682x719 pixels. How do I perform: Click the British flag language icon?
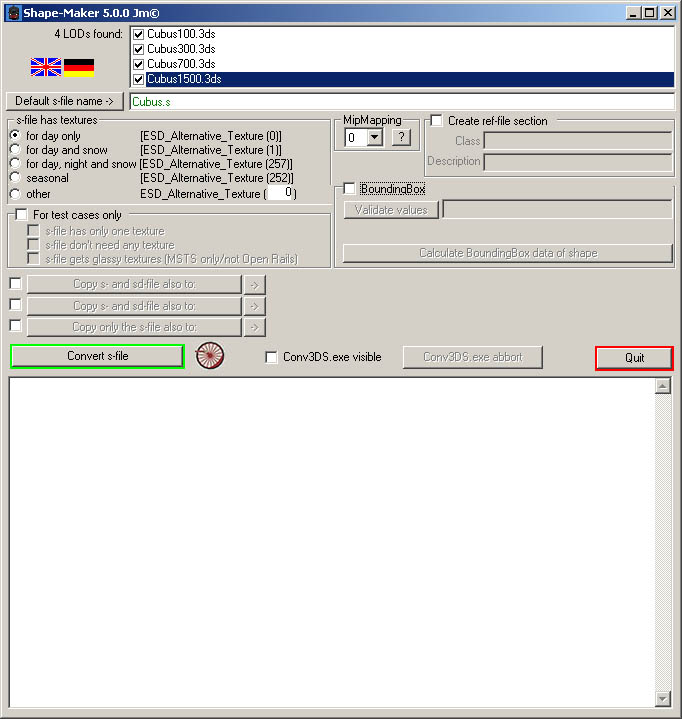click(x=46, y=67)
